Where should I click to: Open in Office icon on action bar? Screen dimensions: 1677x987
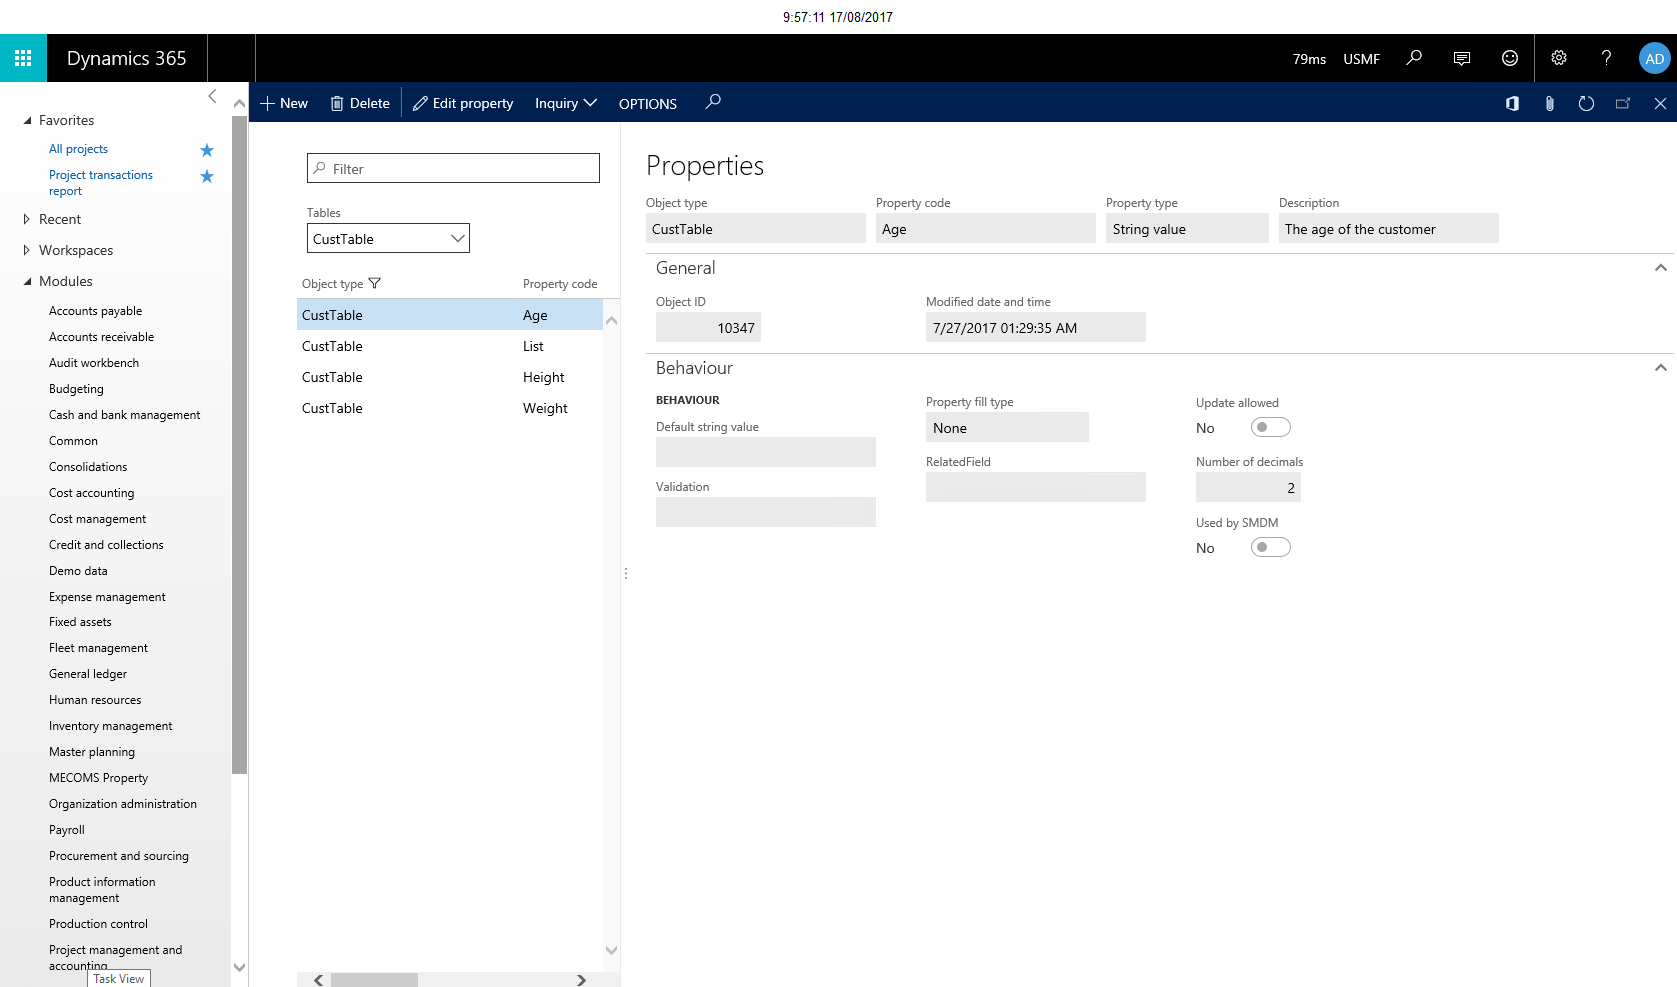coord(1512,103)
